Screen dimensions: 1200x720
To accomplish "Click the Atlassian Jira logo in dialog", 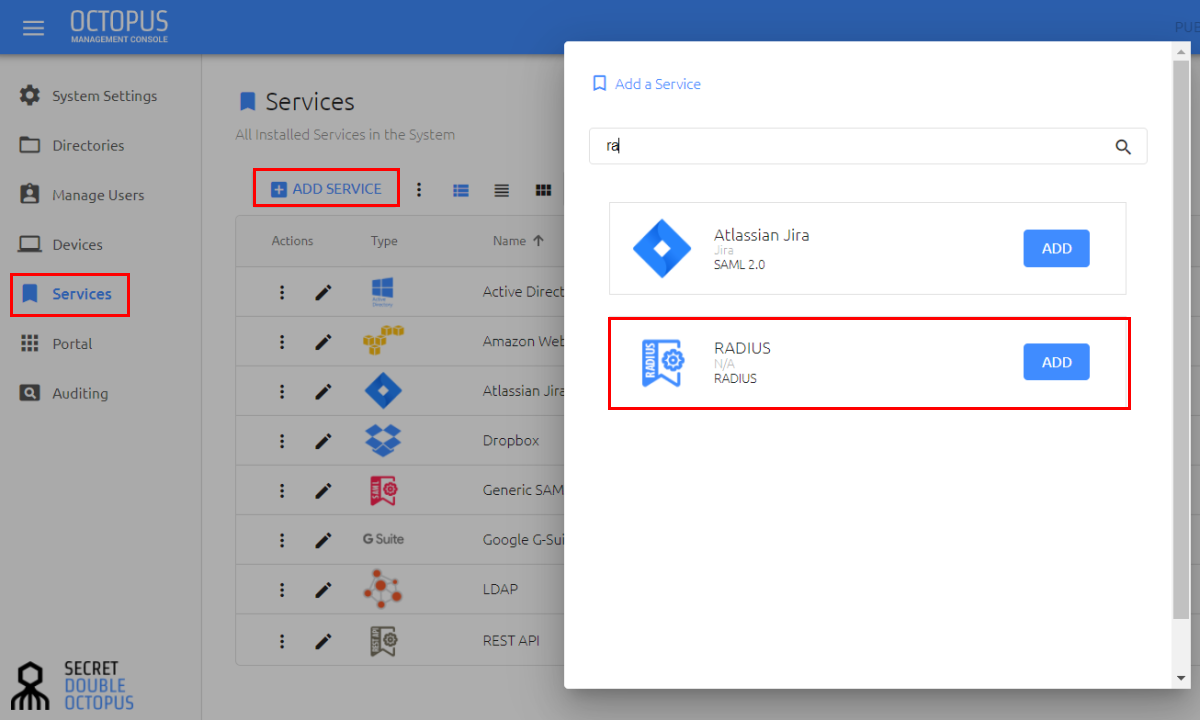I will [662, 248].
